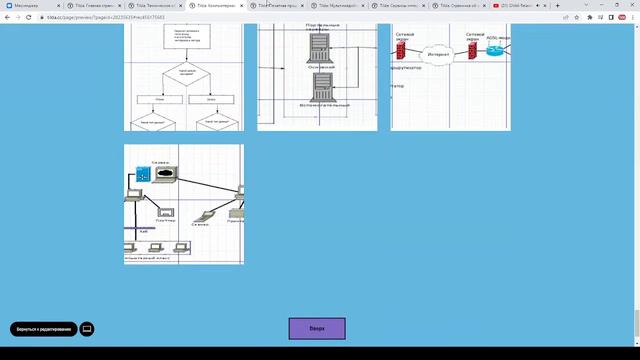640x360 pixels.
Task: Close the Tilda Технические tab
Action: click(180, 6)
